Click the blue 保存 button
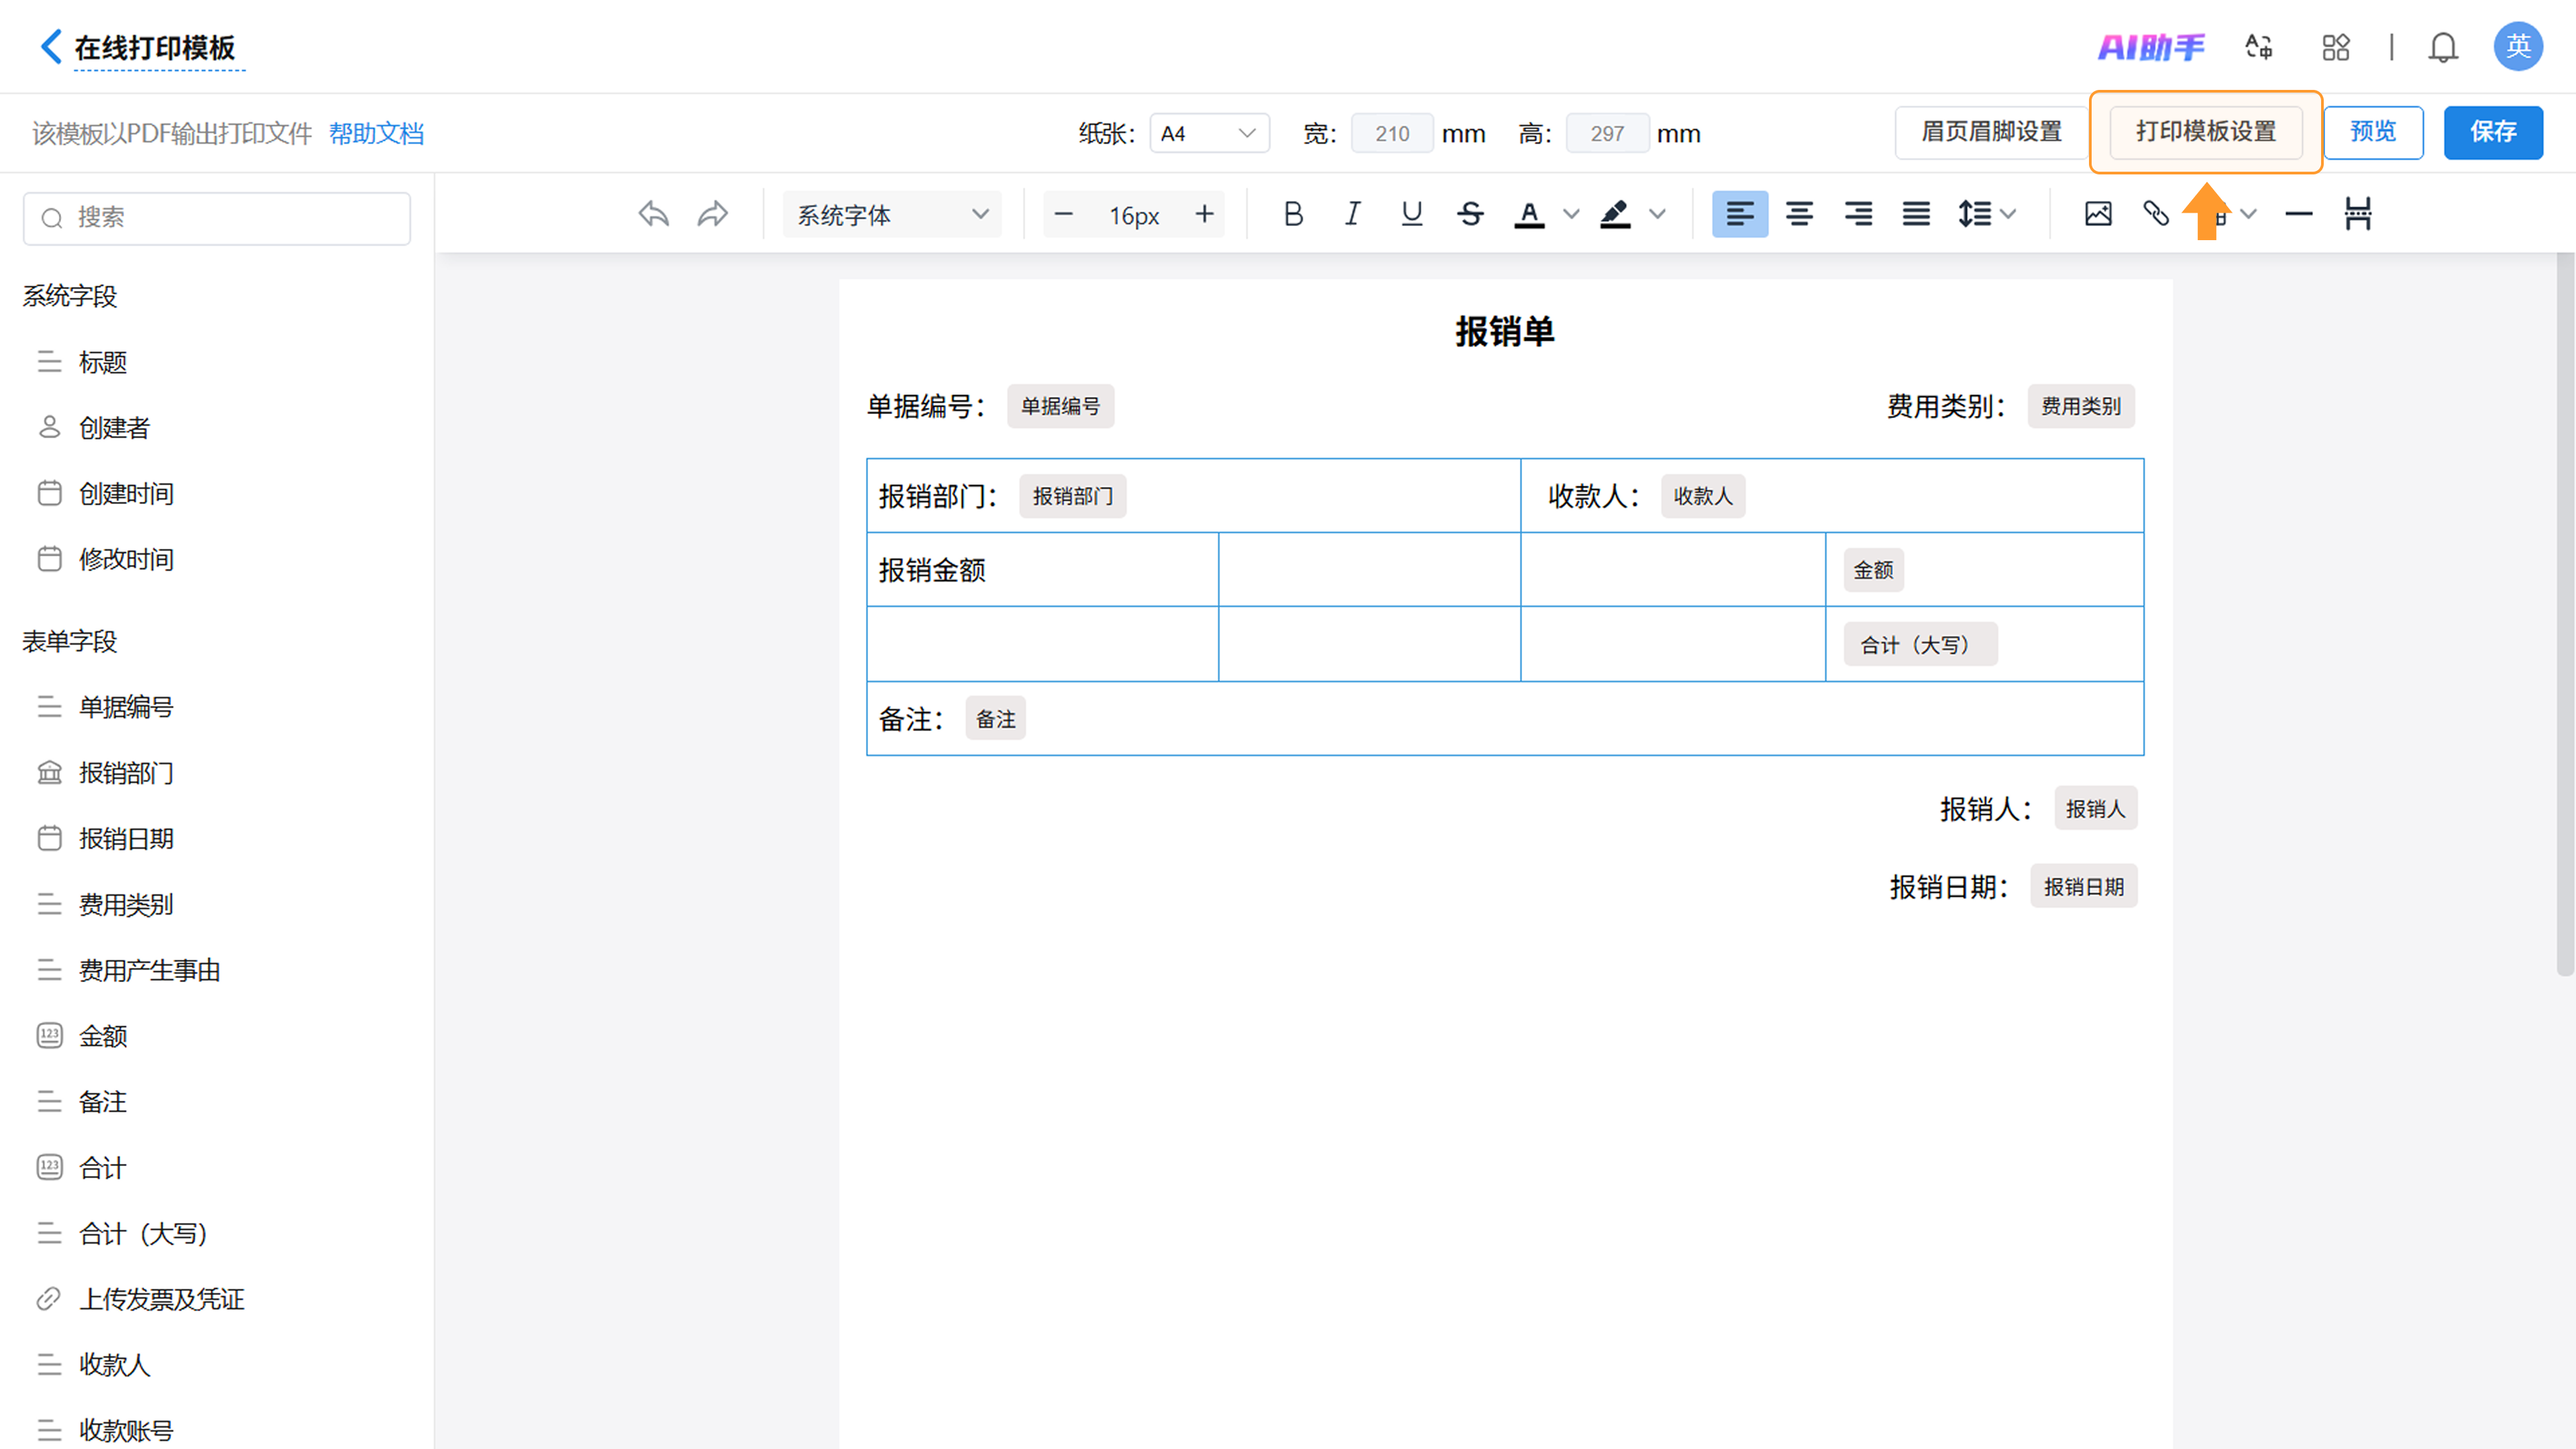This screenshot has width=2576, height=1449. (2492, 132)
